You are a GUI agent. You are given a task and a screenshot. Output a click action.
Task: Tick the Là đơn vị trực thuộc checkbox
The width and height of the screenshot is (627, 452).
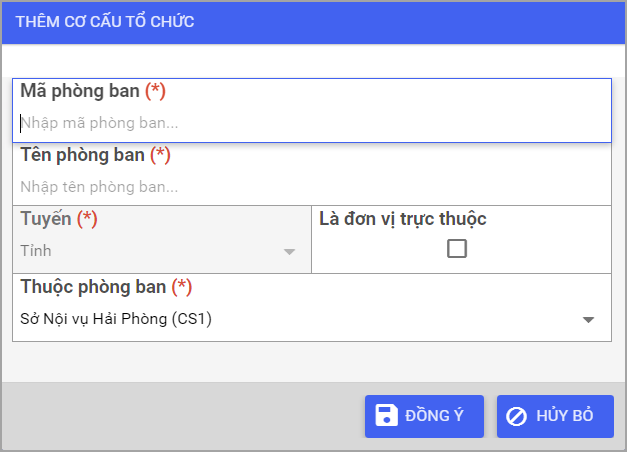click(457, 249)
